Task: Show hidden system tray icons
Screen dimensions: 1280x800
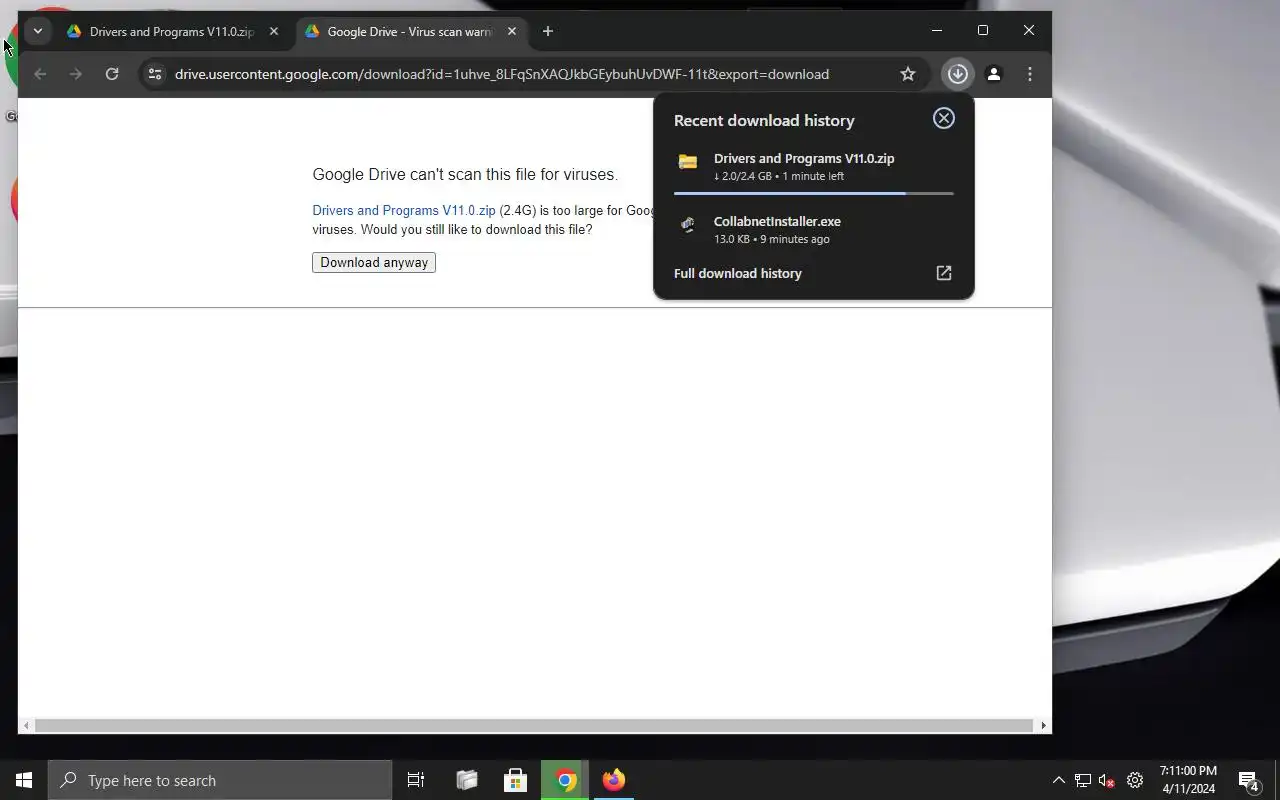Action: pyautogui.click(x=1058, y=780)
